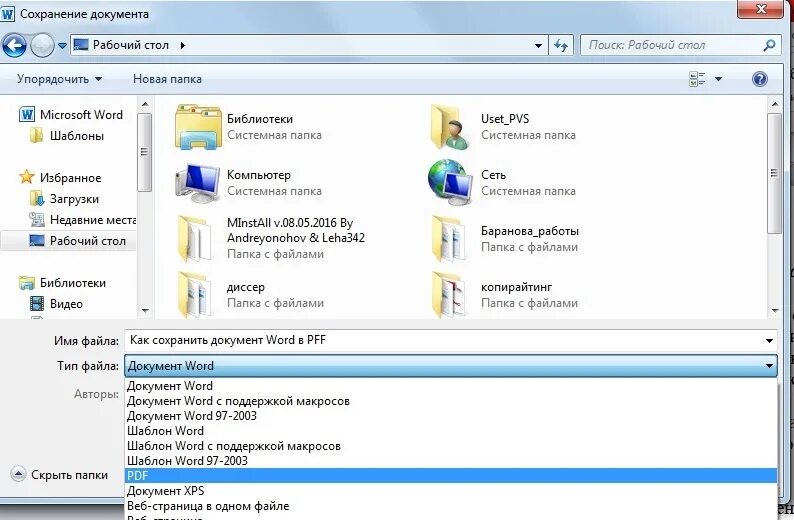Click file list scroll down arrow
This screenshot has height=520, width=794.
[775, 310]
